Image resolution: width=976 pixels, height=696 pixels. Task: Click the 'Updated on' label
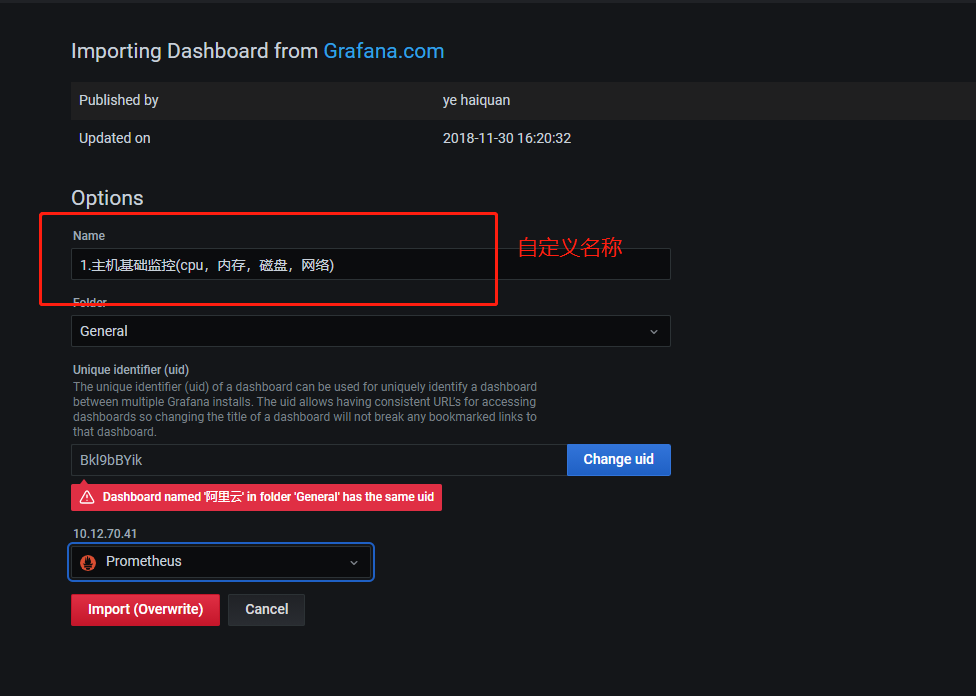[x=115, y=138]
